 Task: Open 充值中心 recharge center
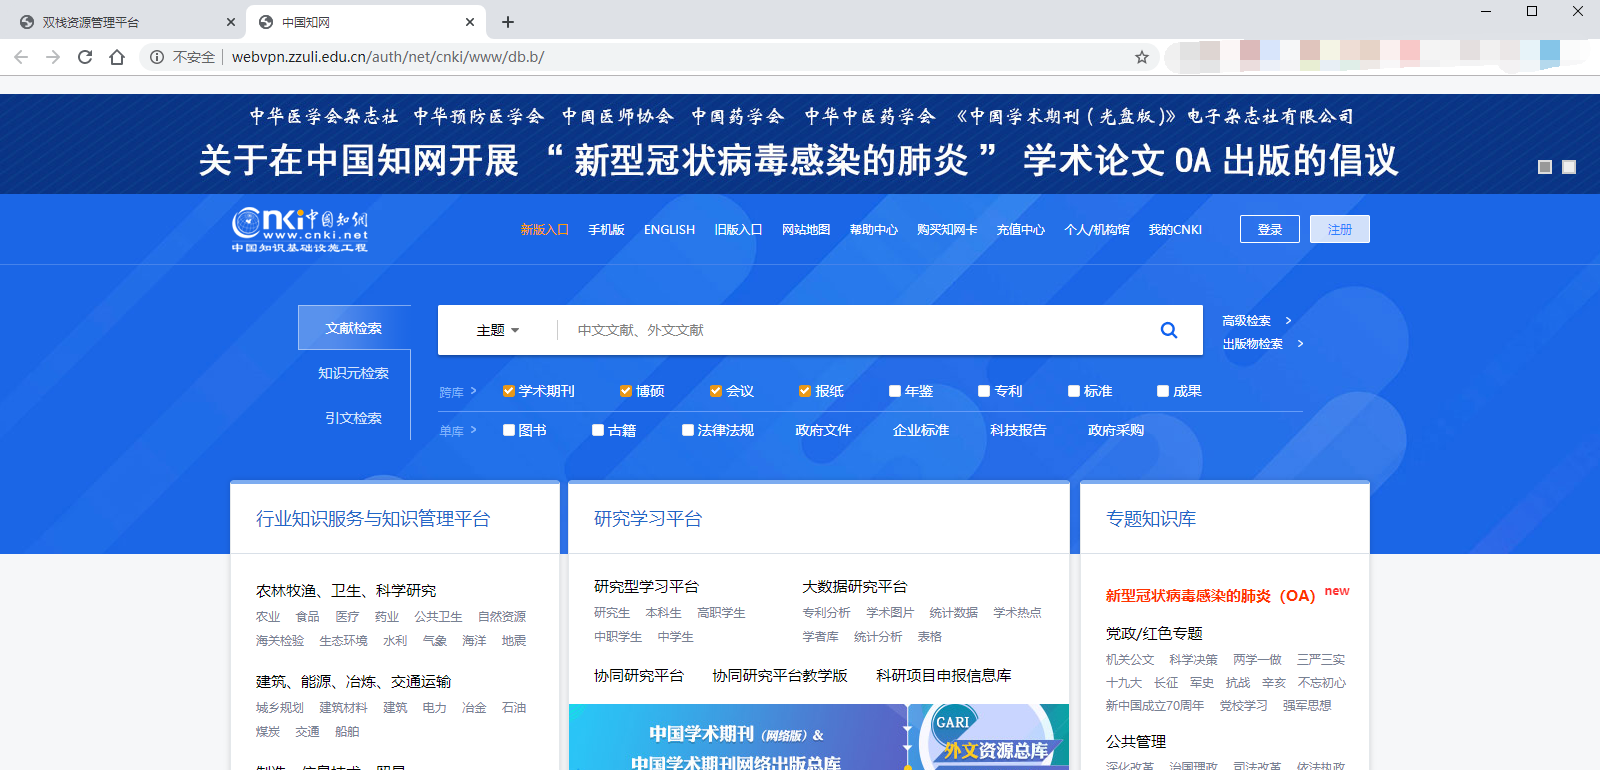pos(1021,230)
